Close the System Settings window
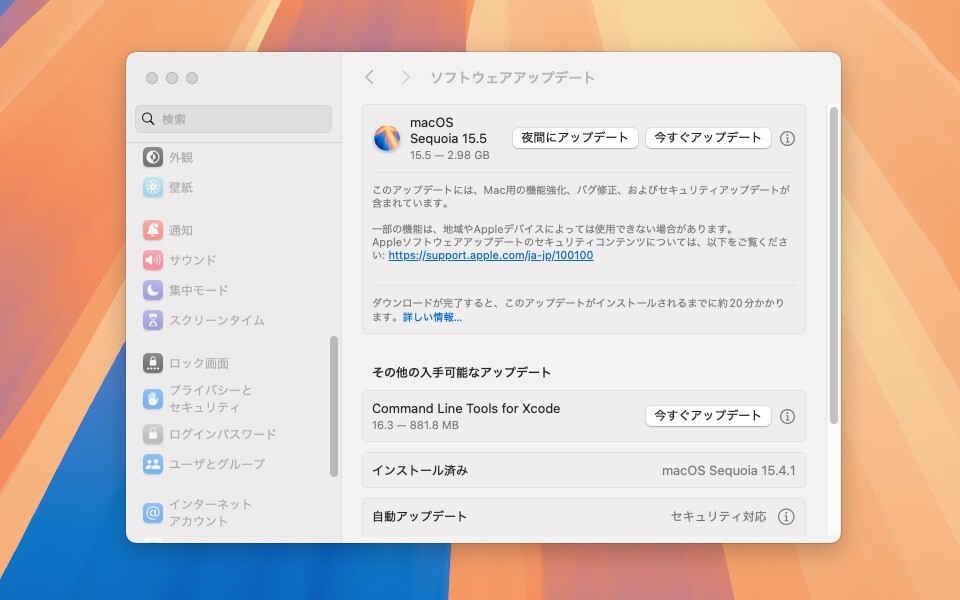This screenshot has width=960, height=600. 152,78
